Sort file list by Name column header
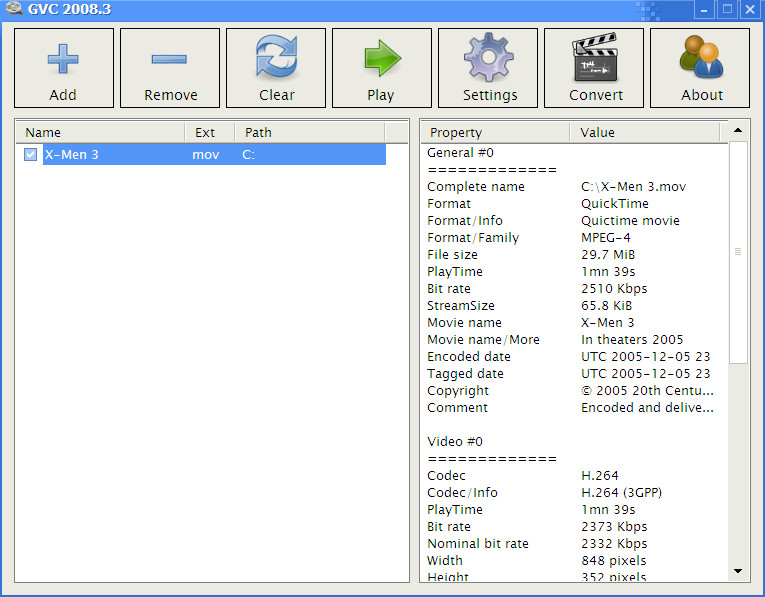Image resolution: width=765 pixels, height=597 pixels. click(x=100, y=133)
